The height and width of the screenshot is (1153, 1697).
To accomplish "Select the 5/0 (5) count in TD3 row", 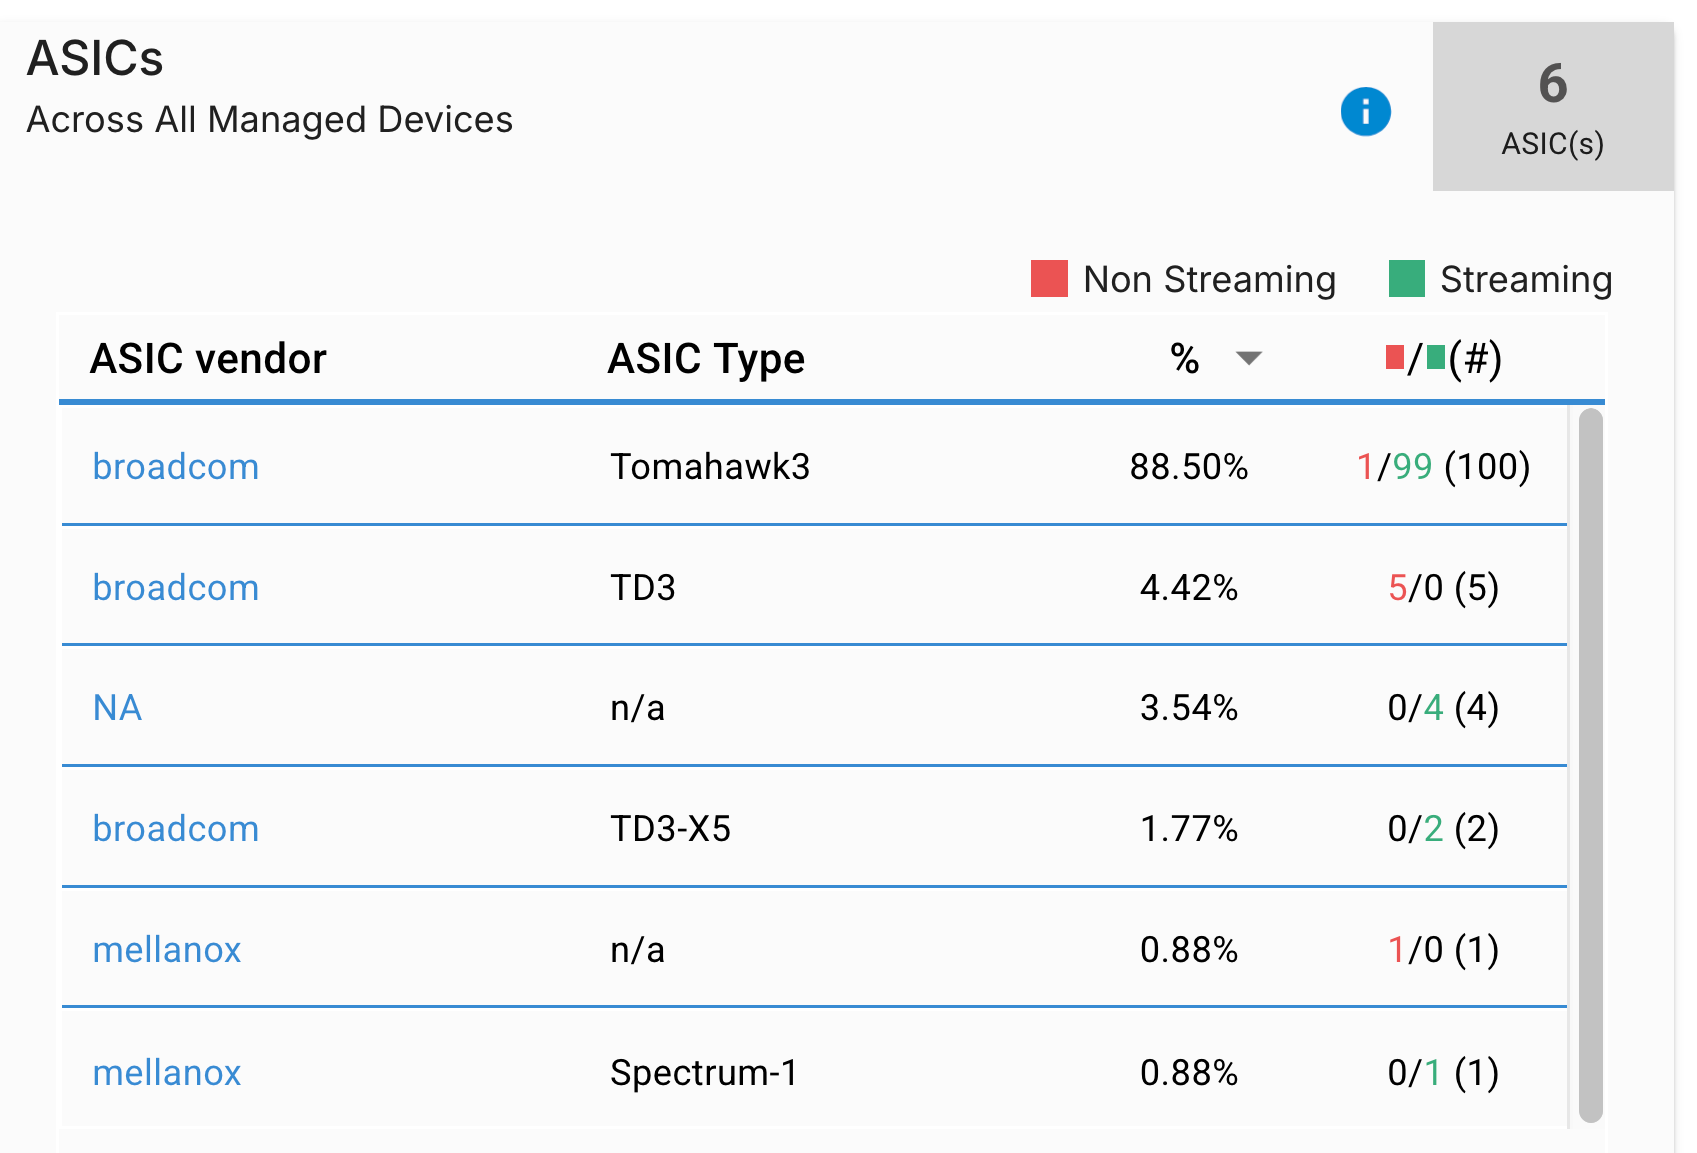I will pyautogui.click(x=1443, y=588).
